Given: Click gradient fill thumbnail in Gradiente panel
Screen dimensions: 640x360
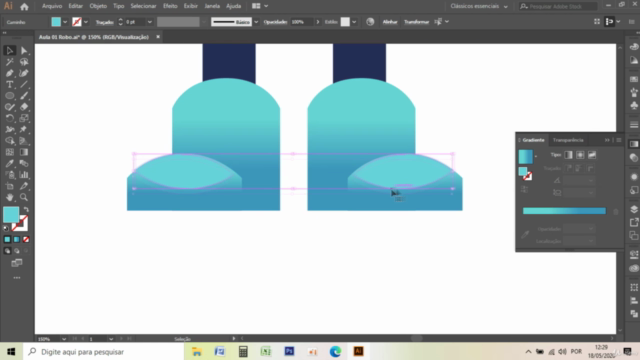Looking at the screenshot, I should (525, 156).
